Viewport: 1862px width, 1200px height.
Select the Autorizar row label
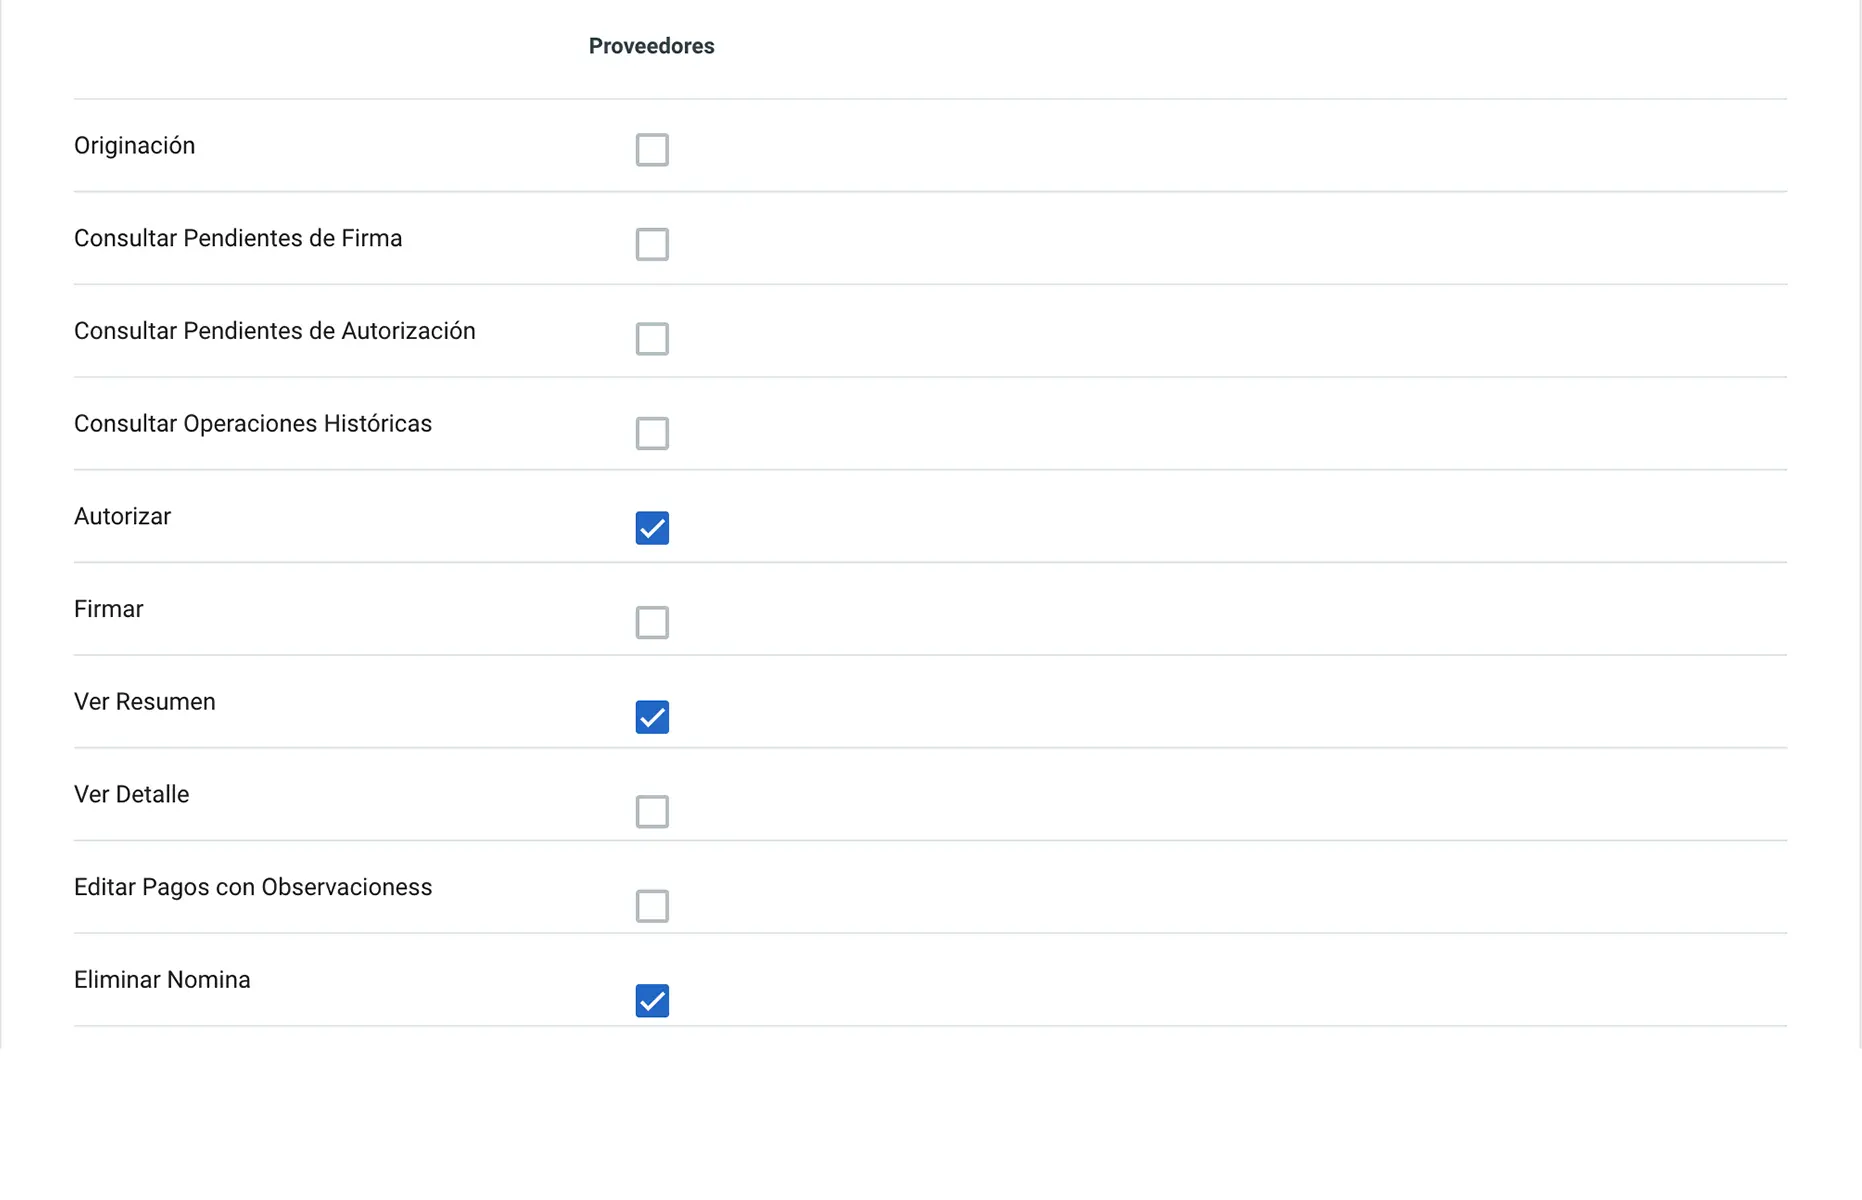click(x=122, y=517)
